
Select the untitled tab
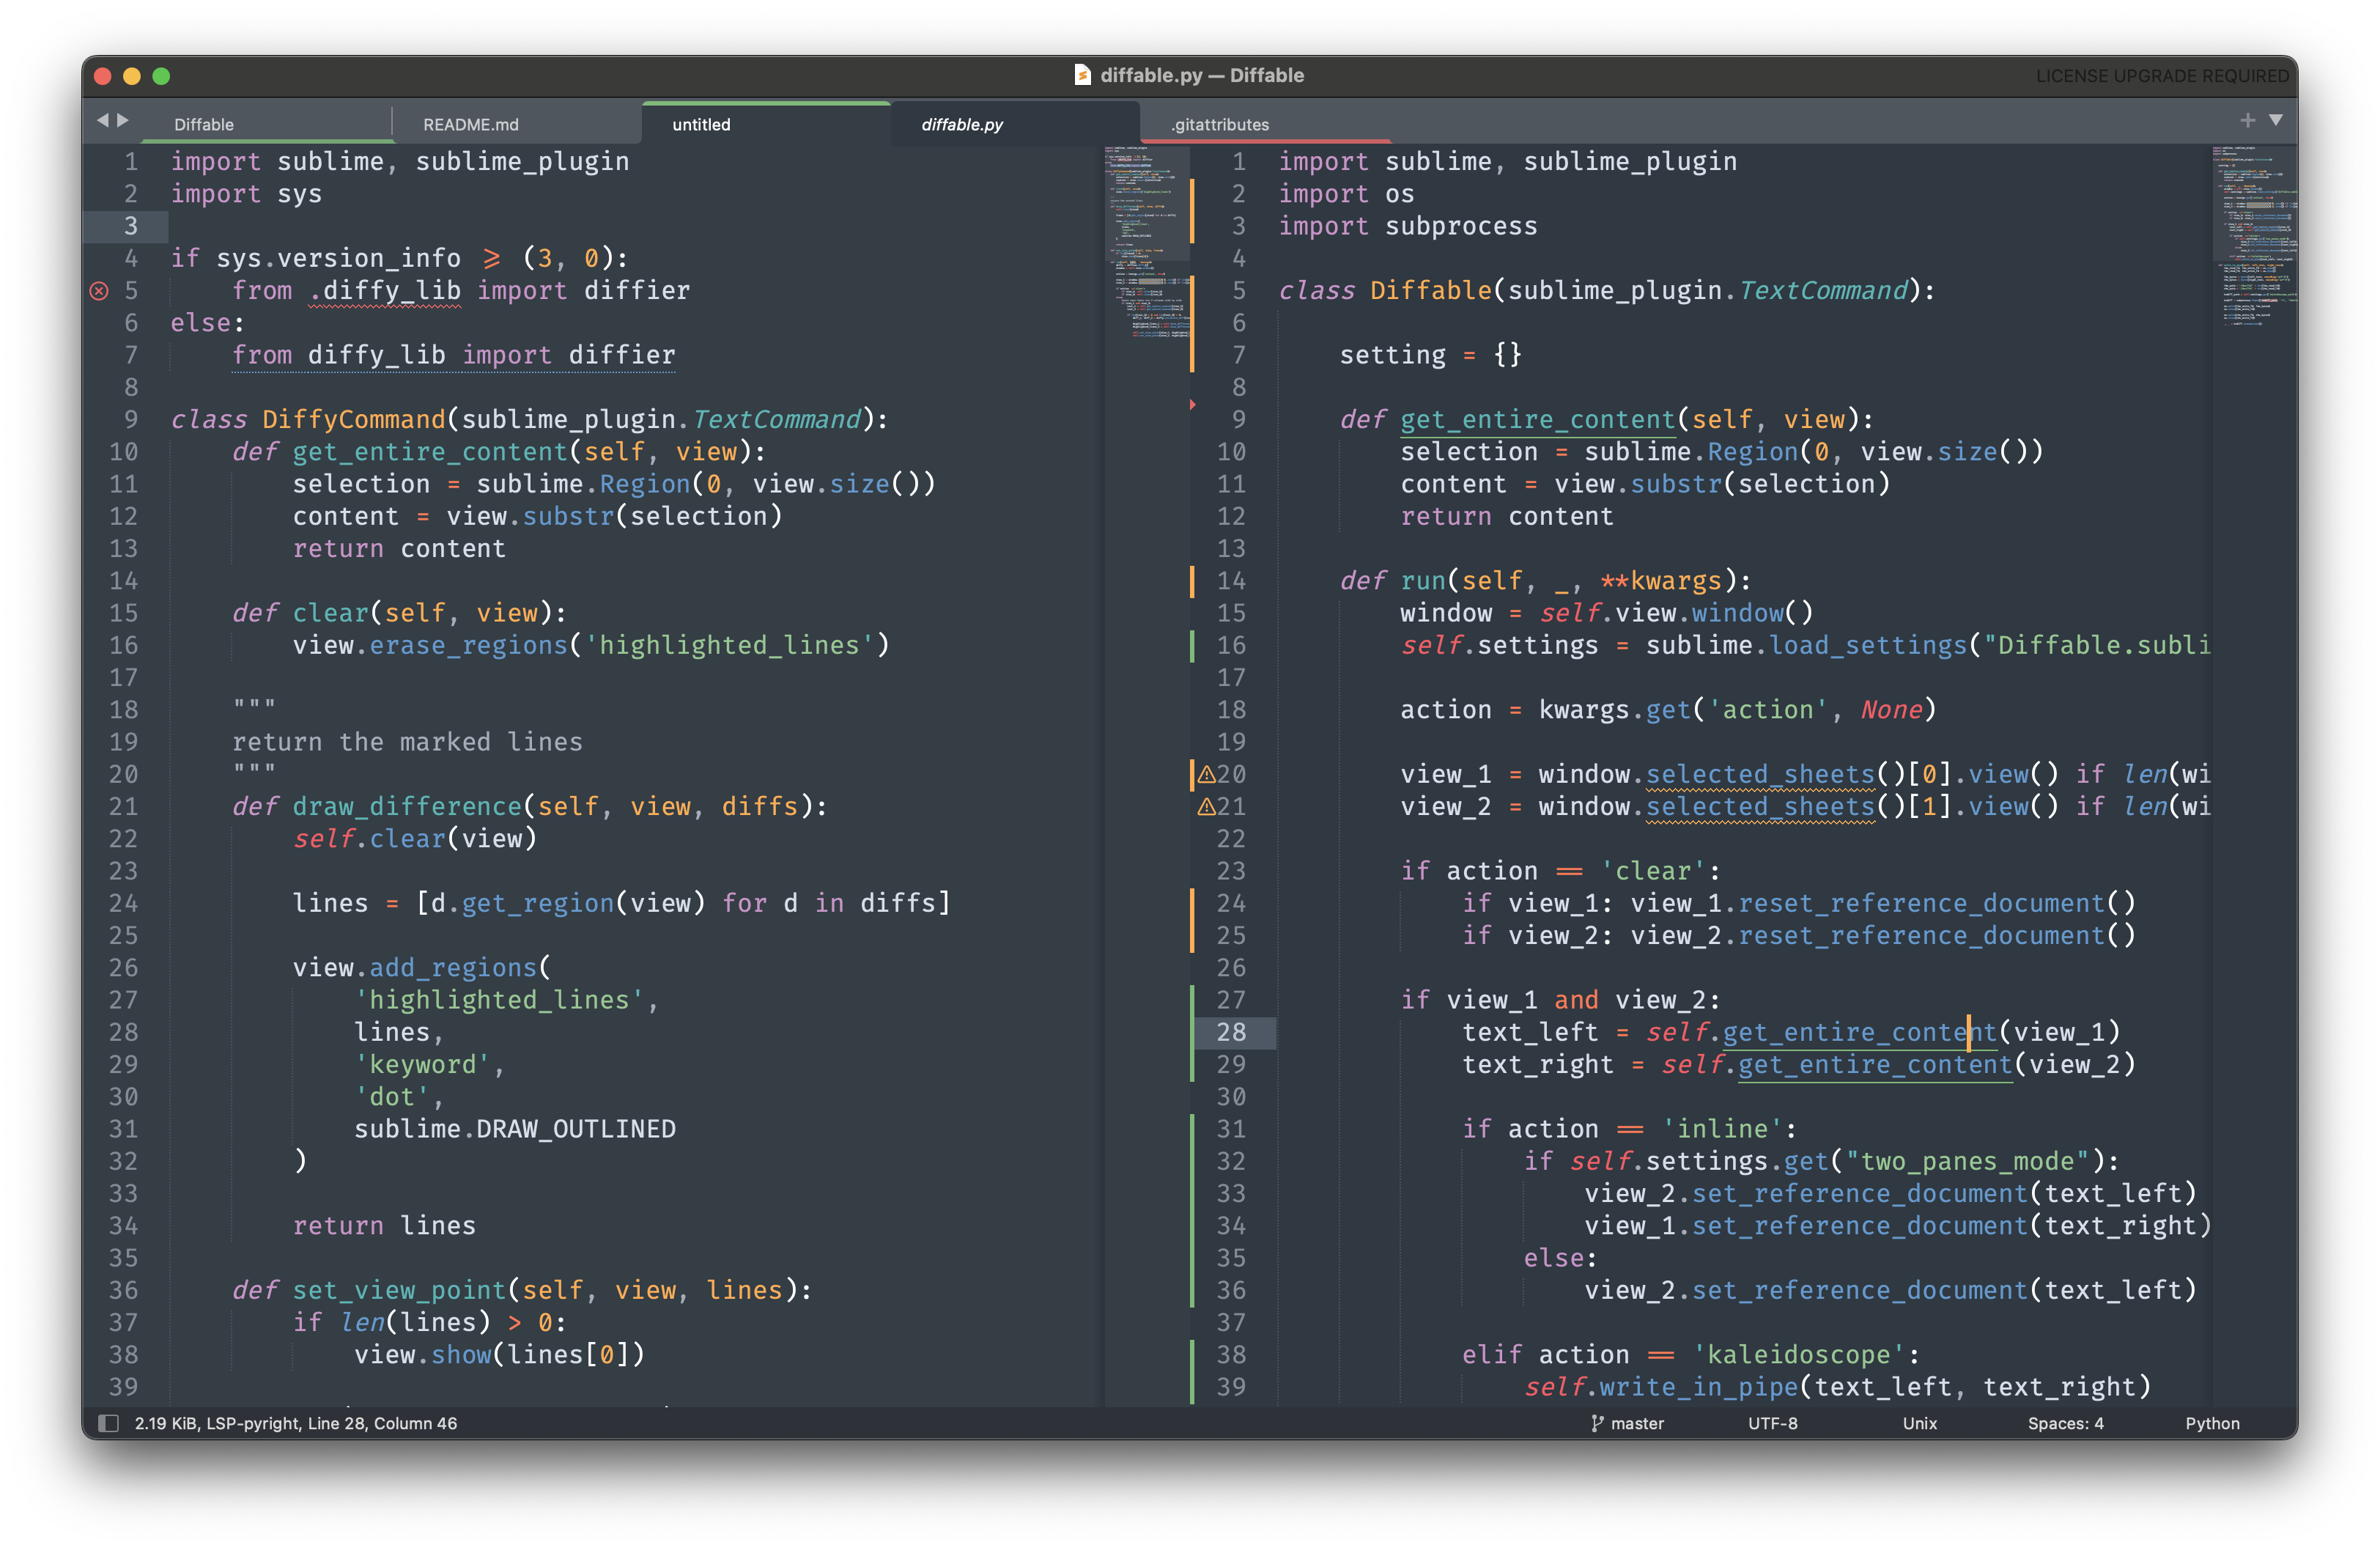click(x=701, y=125)
